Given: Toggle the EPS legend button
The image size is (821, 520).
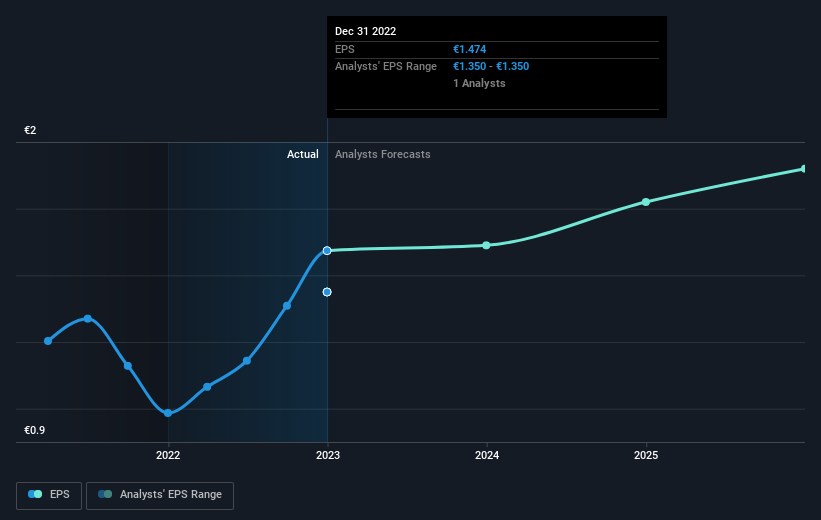Looking at the screenshot, I should (x=49, y=495).
